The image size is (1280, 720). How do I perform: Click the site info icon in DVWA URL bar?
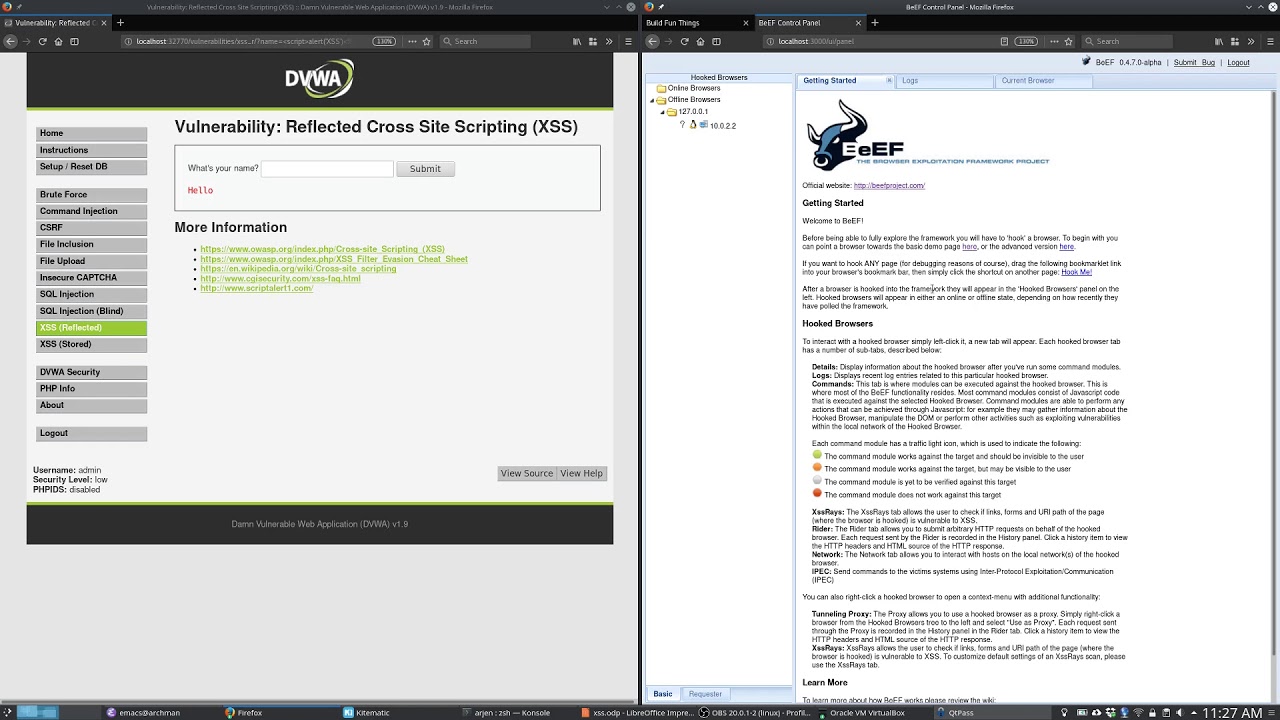[128, 41]
